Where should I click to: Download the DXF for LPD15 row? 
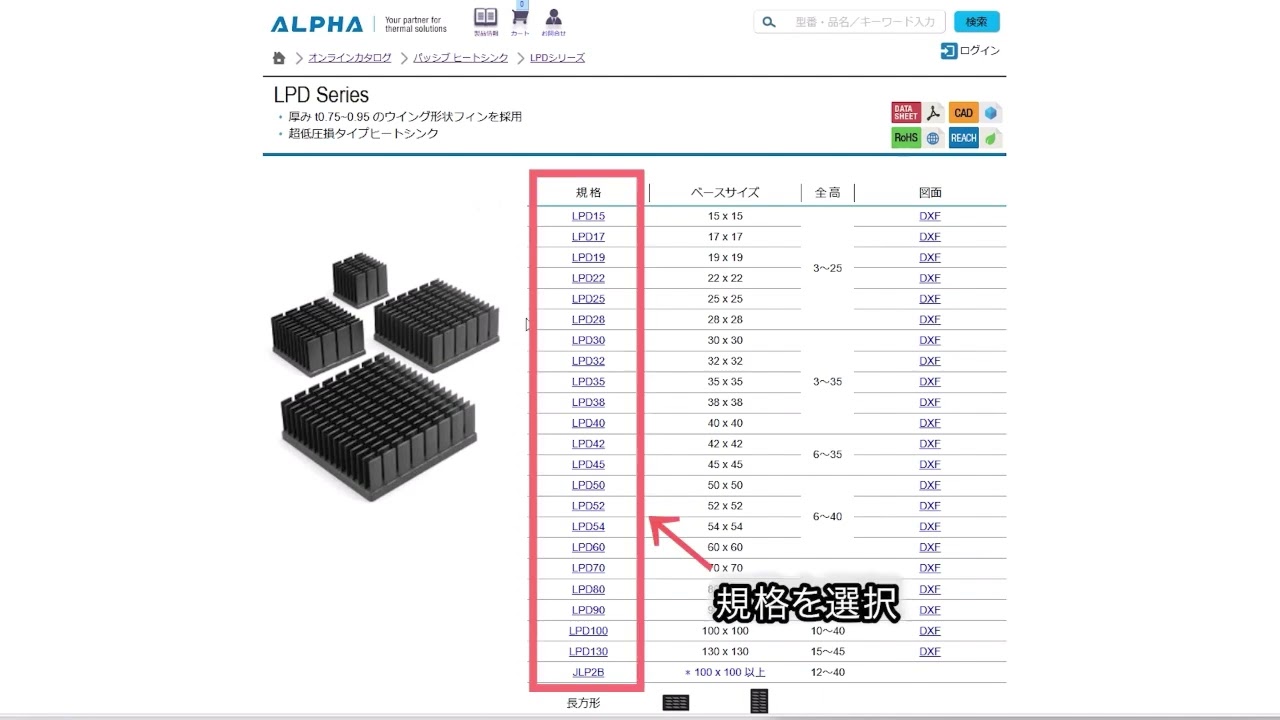[930, 216]
